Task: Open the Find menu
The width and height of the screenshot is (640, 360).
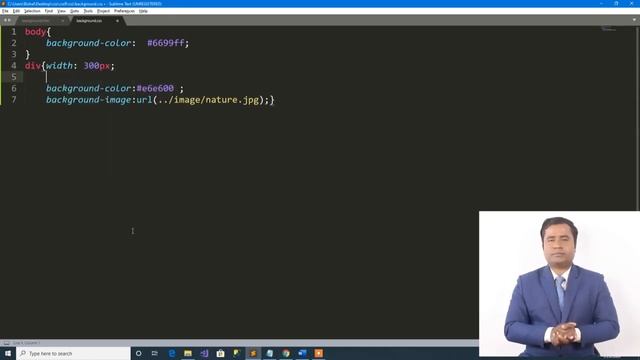Action: [49, 11]
